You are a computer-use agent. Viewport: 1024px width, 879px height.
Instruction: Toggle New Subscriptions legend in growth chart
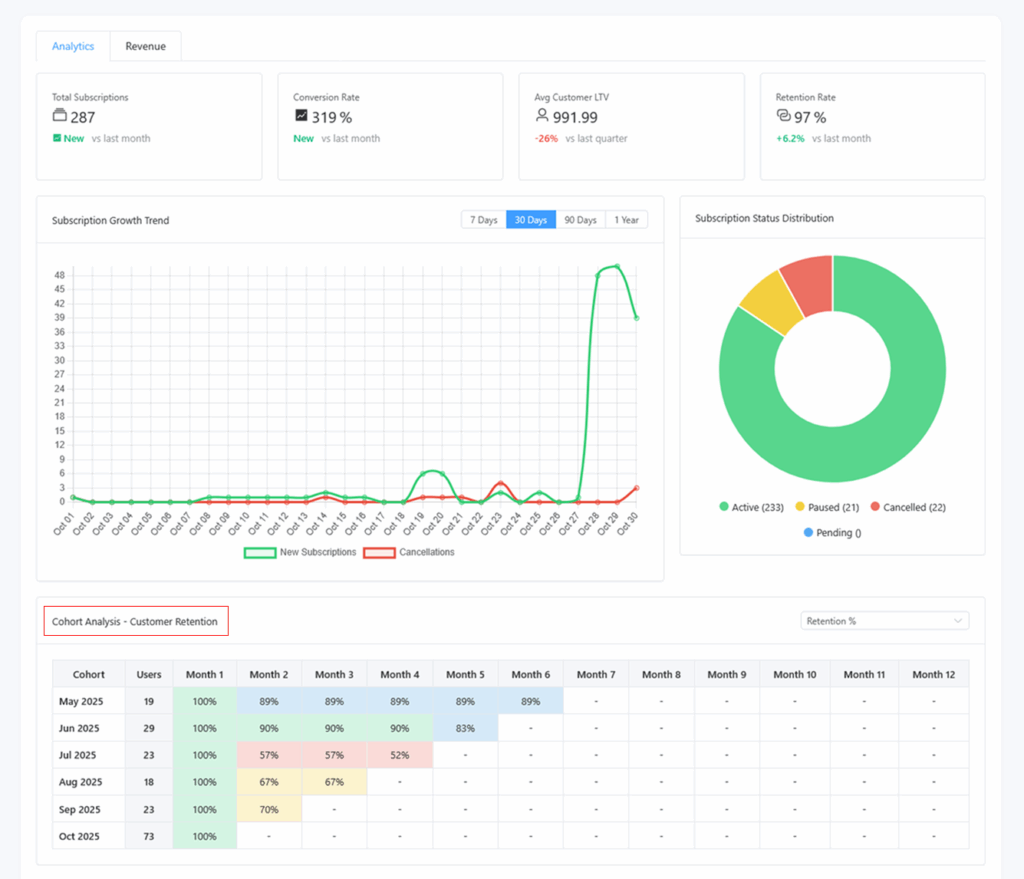301,552
